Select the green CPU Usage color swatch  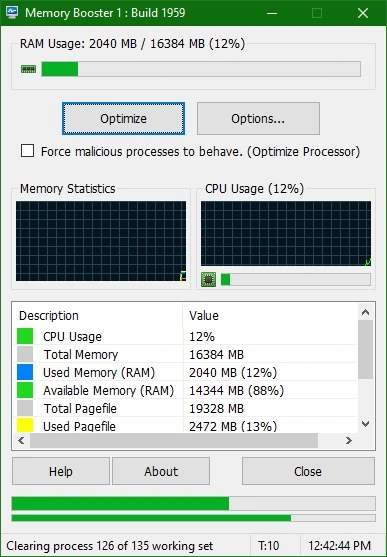25,336
